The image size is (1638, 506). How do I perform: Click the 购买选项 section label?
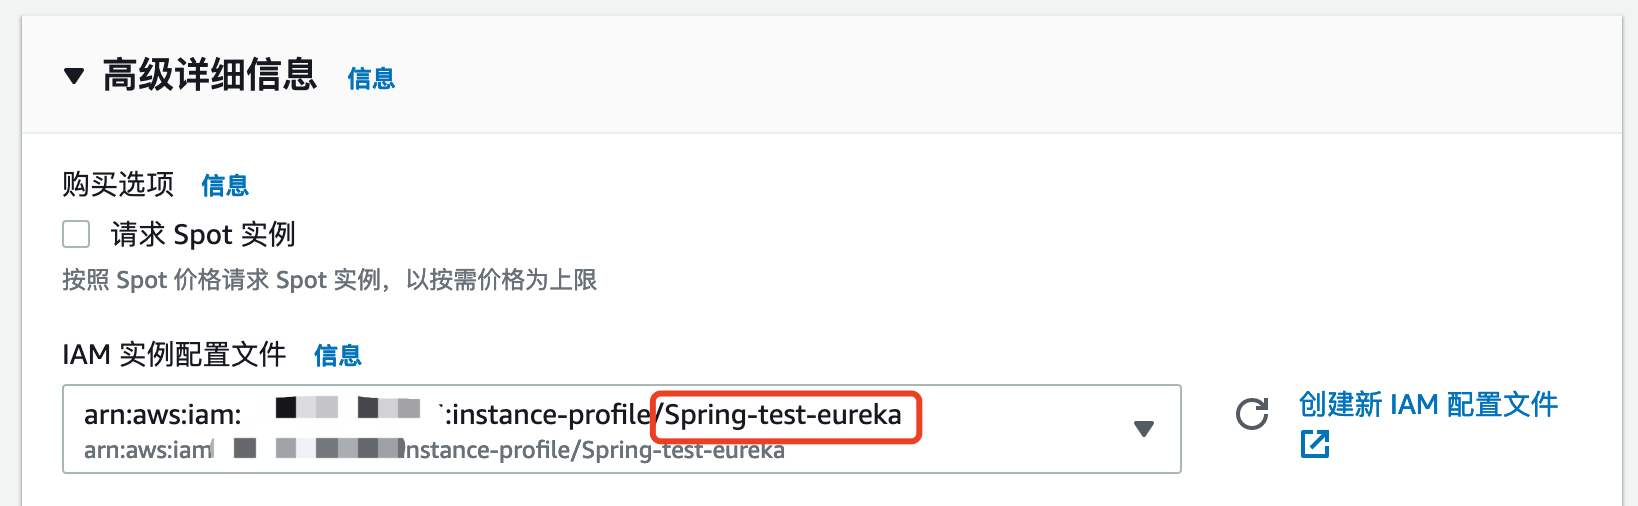pyautogui.click(x=118, y=184)
